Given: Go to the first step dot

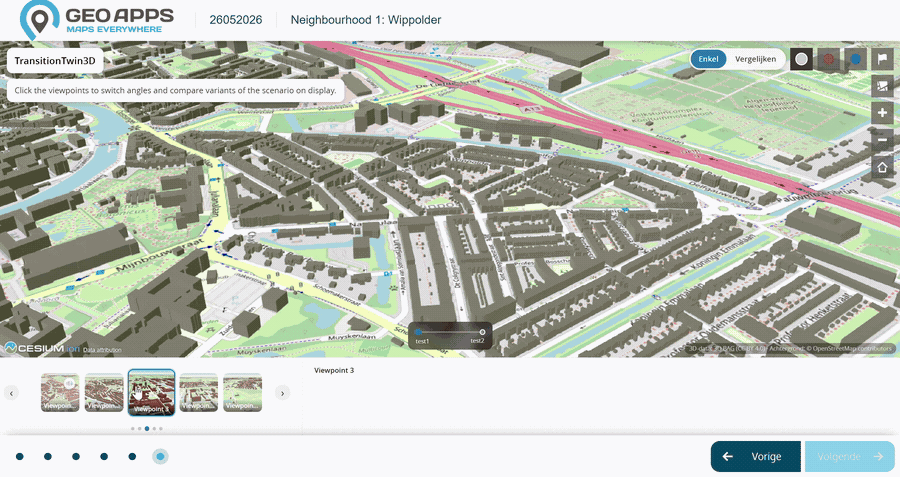Looking at the screenshot, I should tap(20, 456).
